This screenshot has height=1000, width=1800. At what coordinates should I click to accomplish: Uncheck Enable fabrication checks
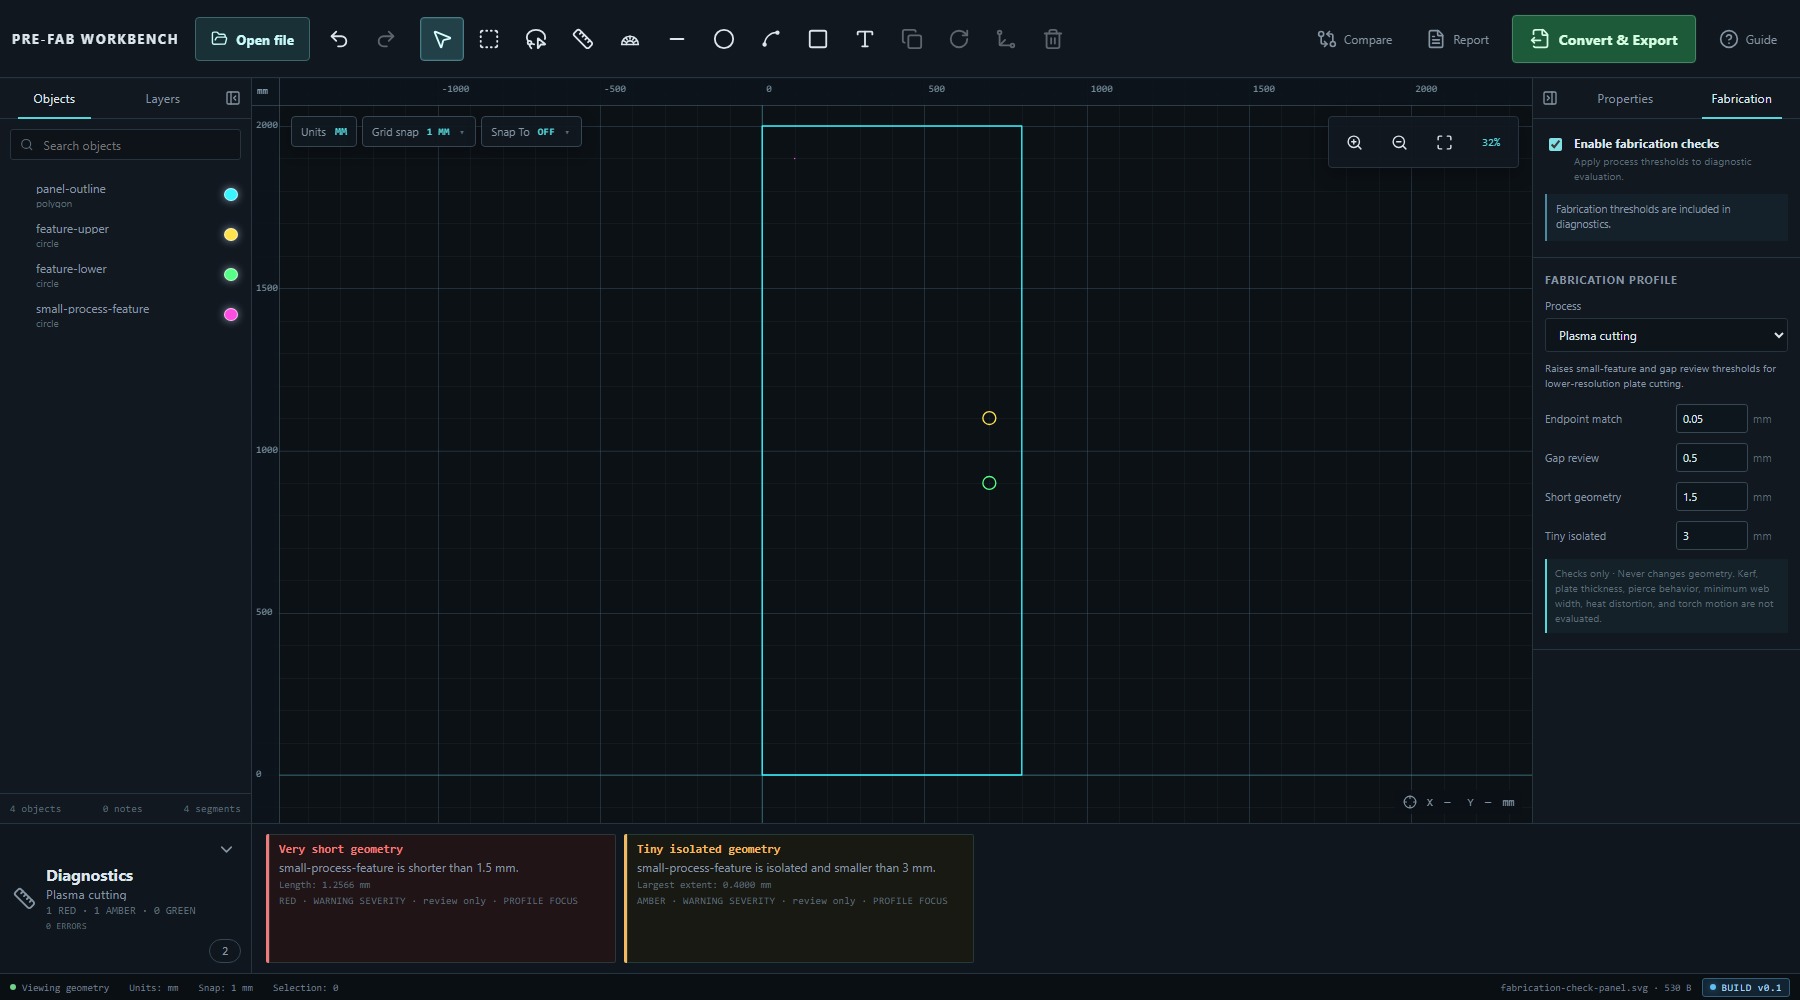pos(1555,144)
